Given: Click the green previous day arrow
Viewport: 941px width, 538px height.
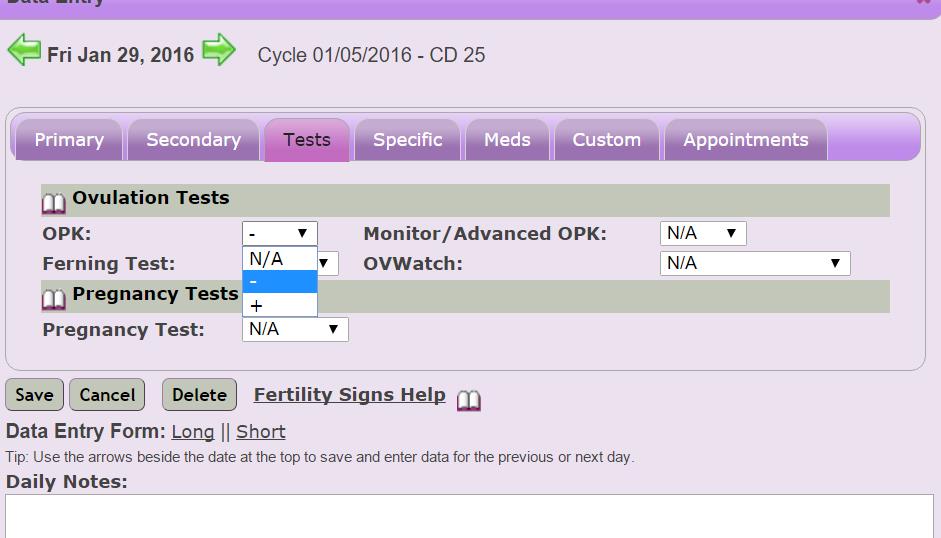Looking at the screenshot, I should click(x=23, y=50).
